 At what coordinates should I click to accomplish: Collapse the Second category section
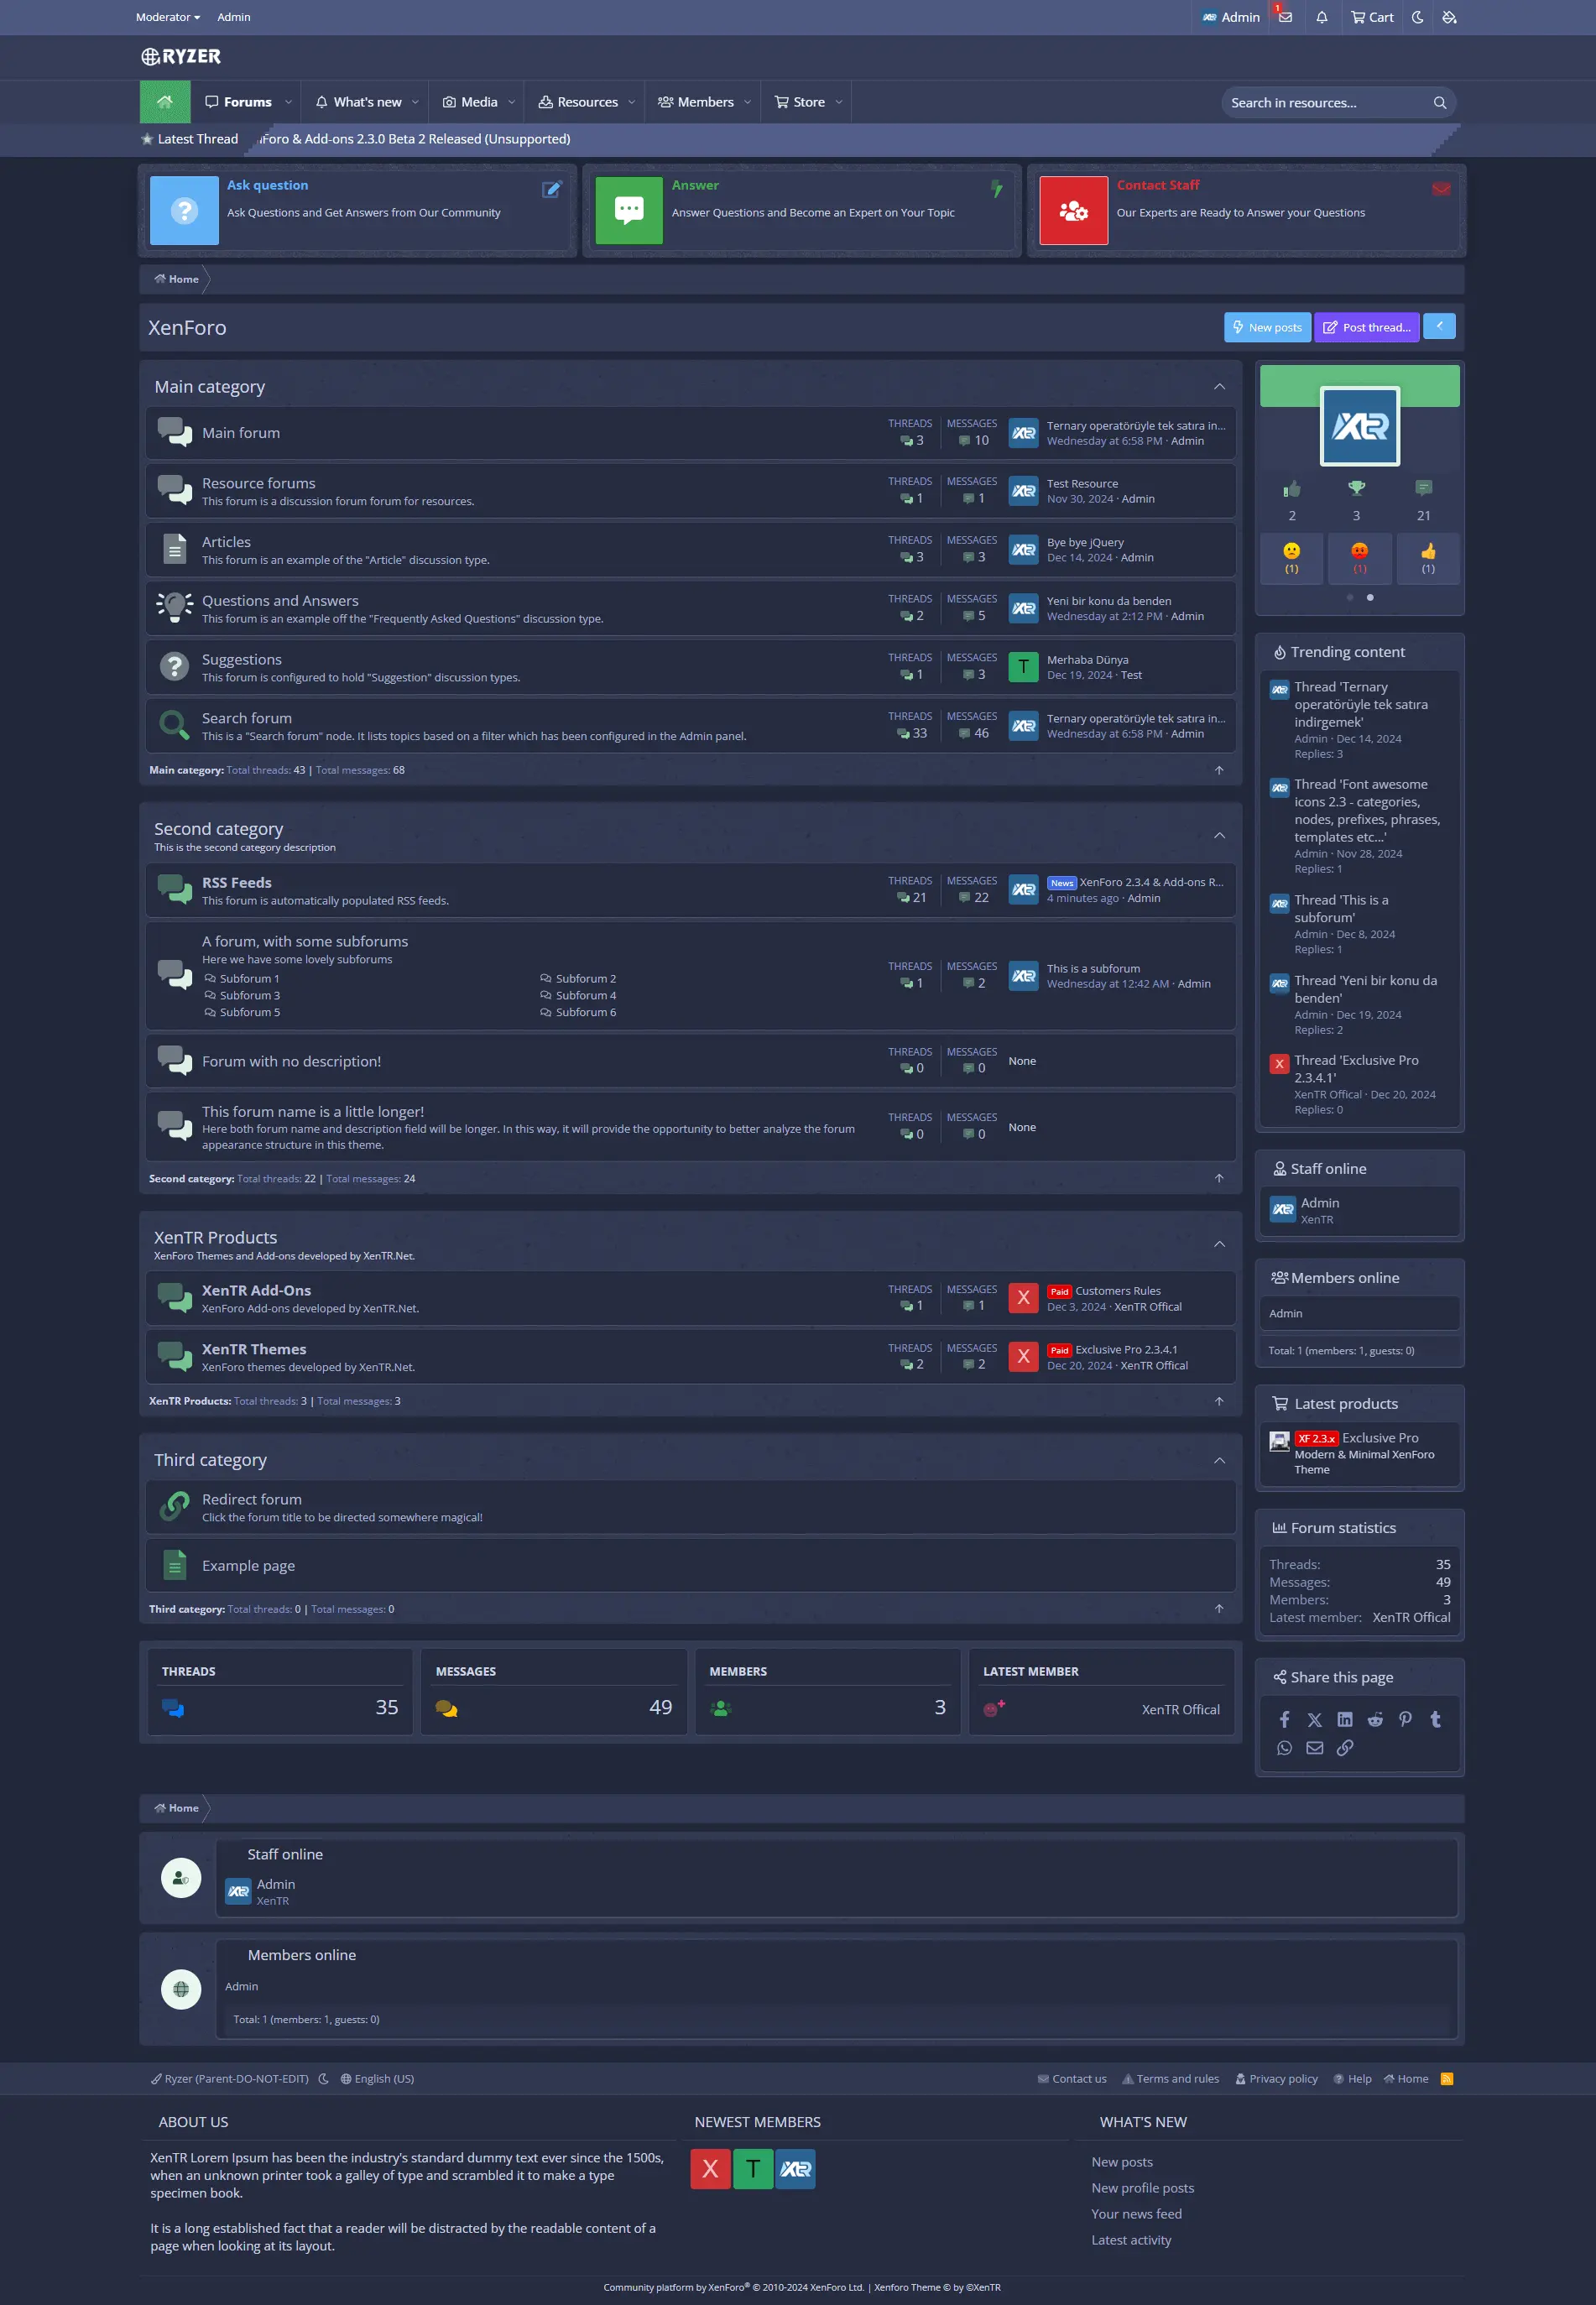point(1219,835)
